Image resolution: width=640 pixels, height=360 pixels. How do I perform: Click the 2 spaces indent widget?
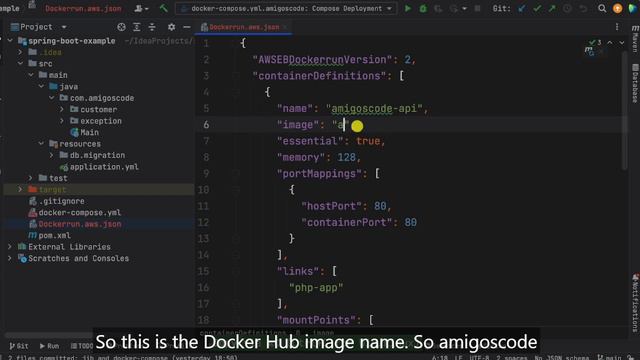512,357
